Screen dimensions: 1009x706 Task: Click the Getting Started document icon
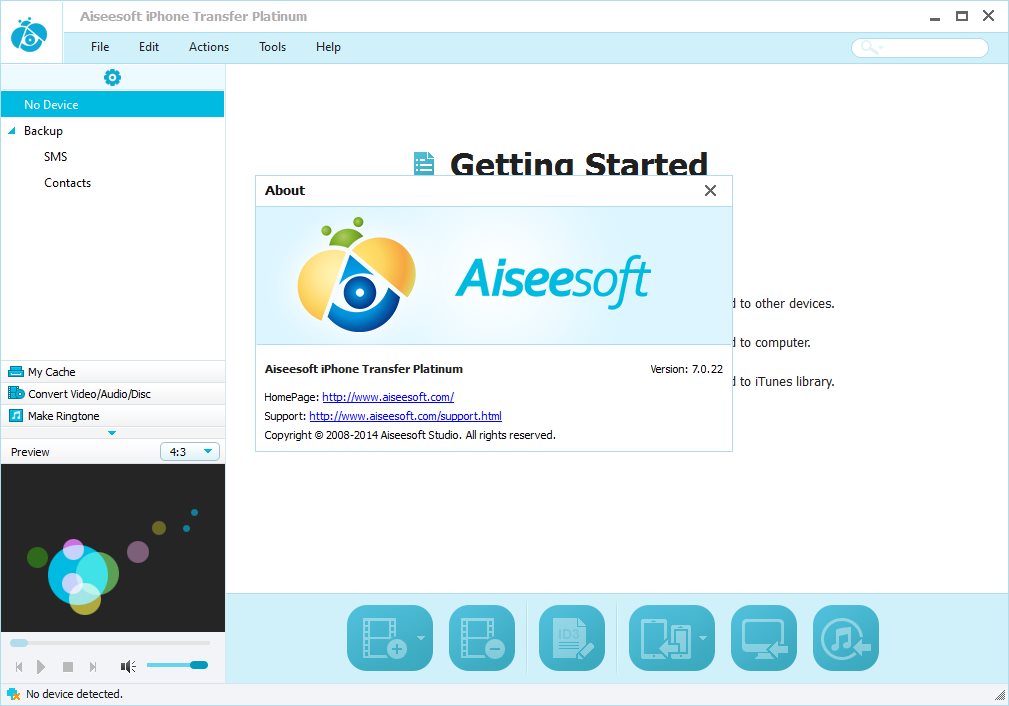point(424,163)
